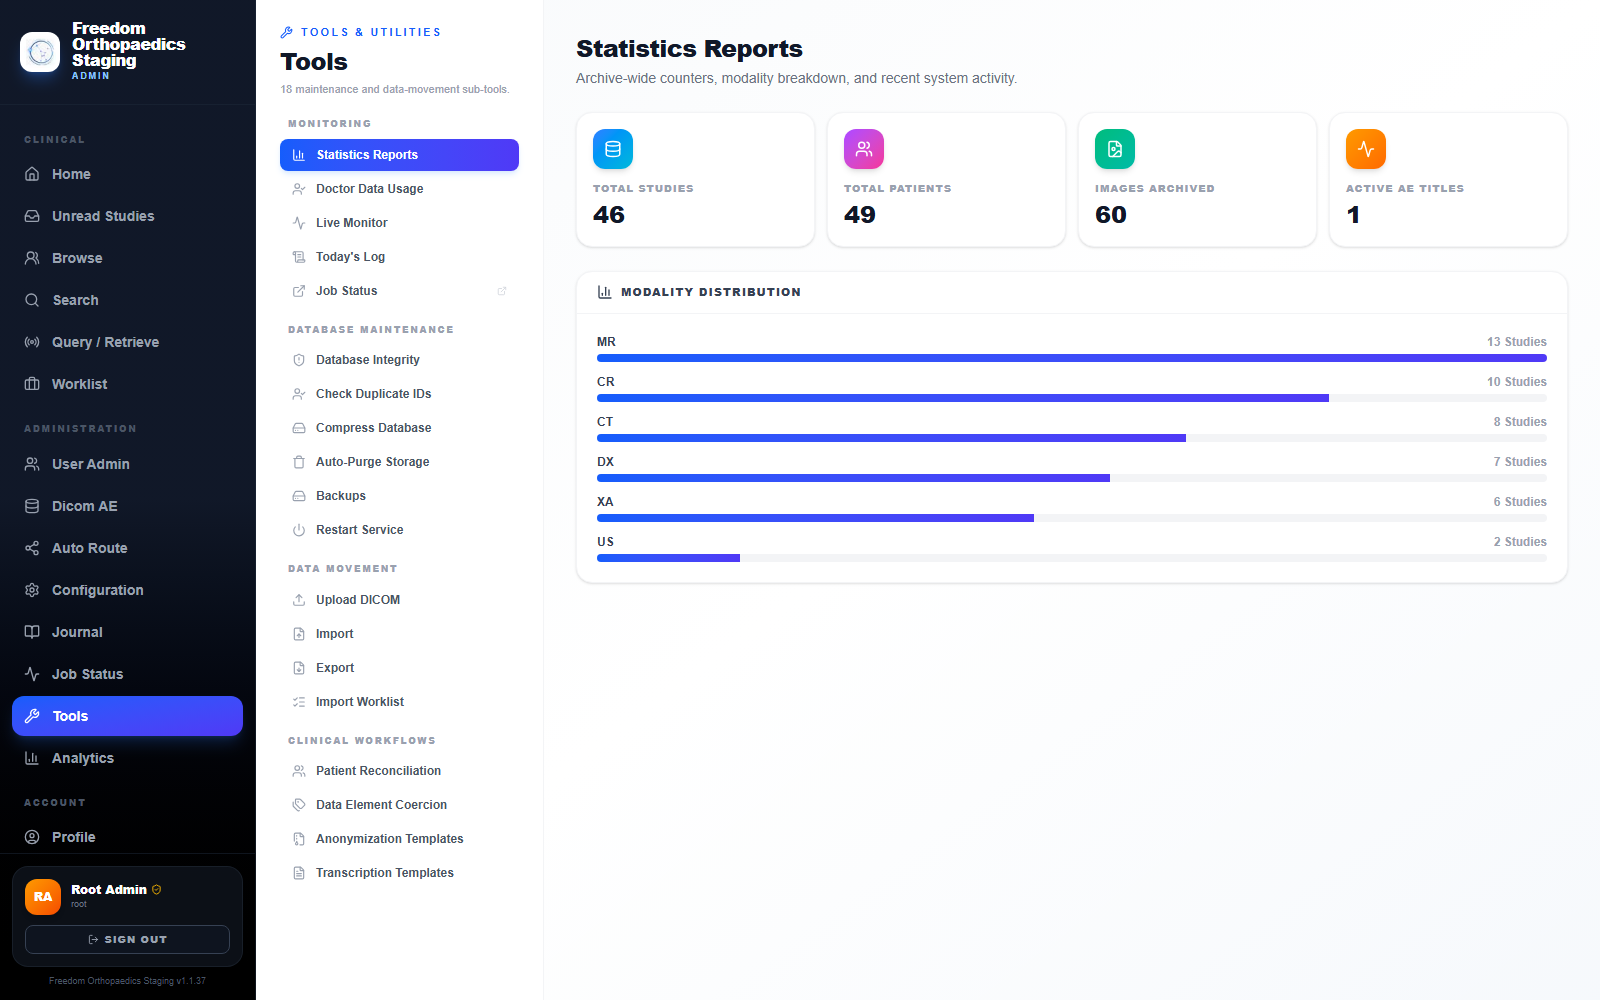
Task: Click the Total Studies blue database icon
Action: pyautogui.click(x=613, y=149)
